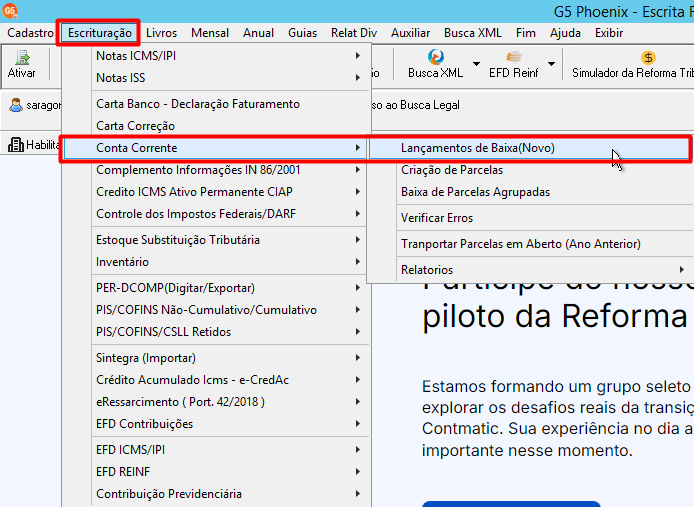Open Crédito Acumulado Icms - e-CredAc

pyautogui.click(x=215, y=380)
